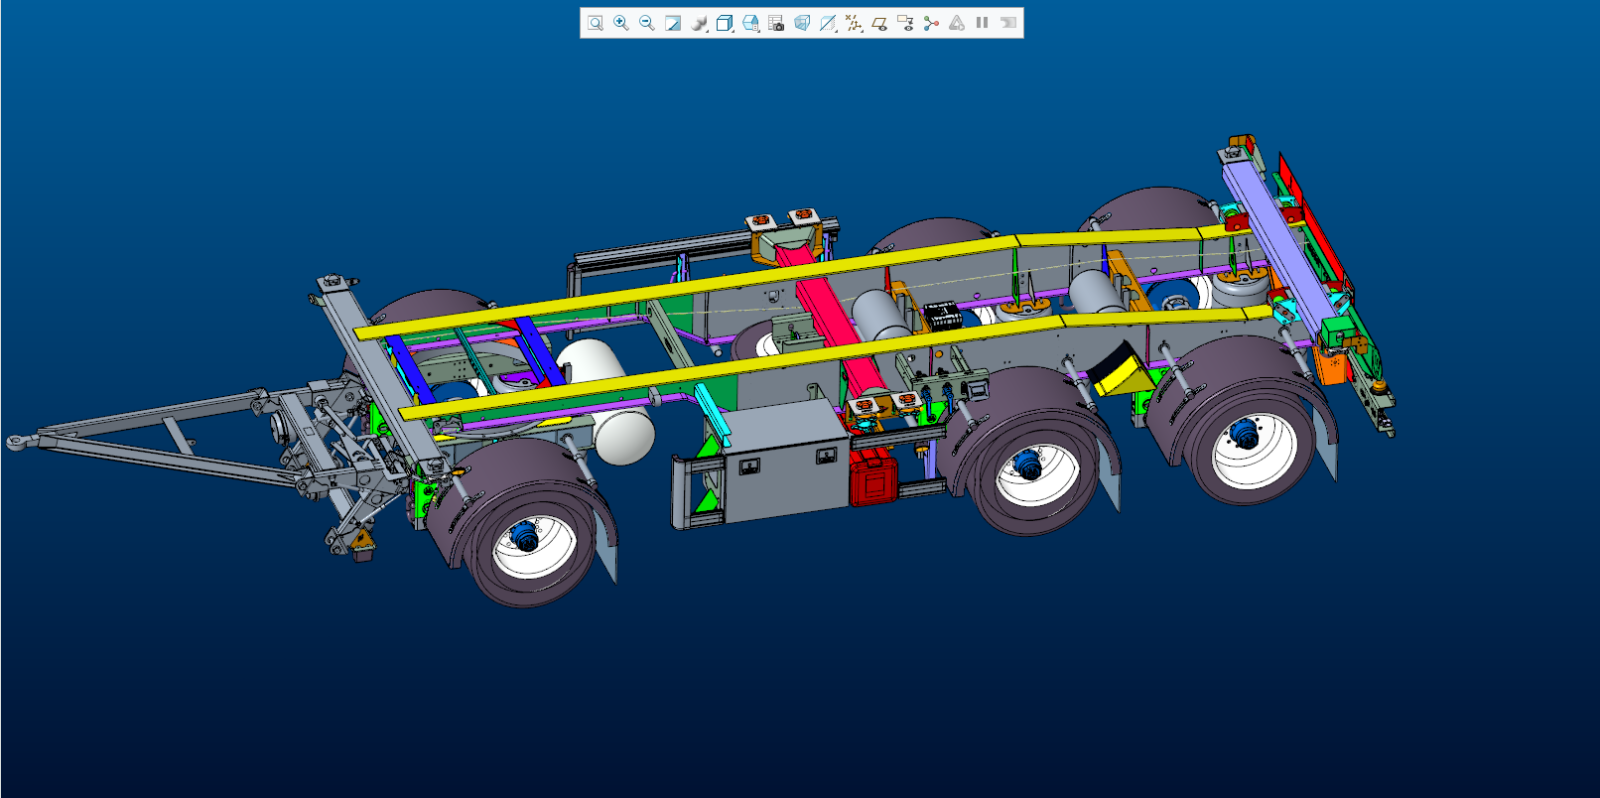The height and width of the screenshot is (798, 1600).
Task: Open the View Manager camera-table icon
Action: pos(776,23)
